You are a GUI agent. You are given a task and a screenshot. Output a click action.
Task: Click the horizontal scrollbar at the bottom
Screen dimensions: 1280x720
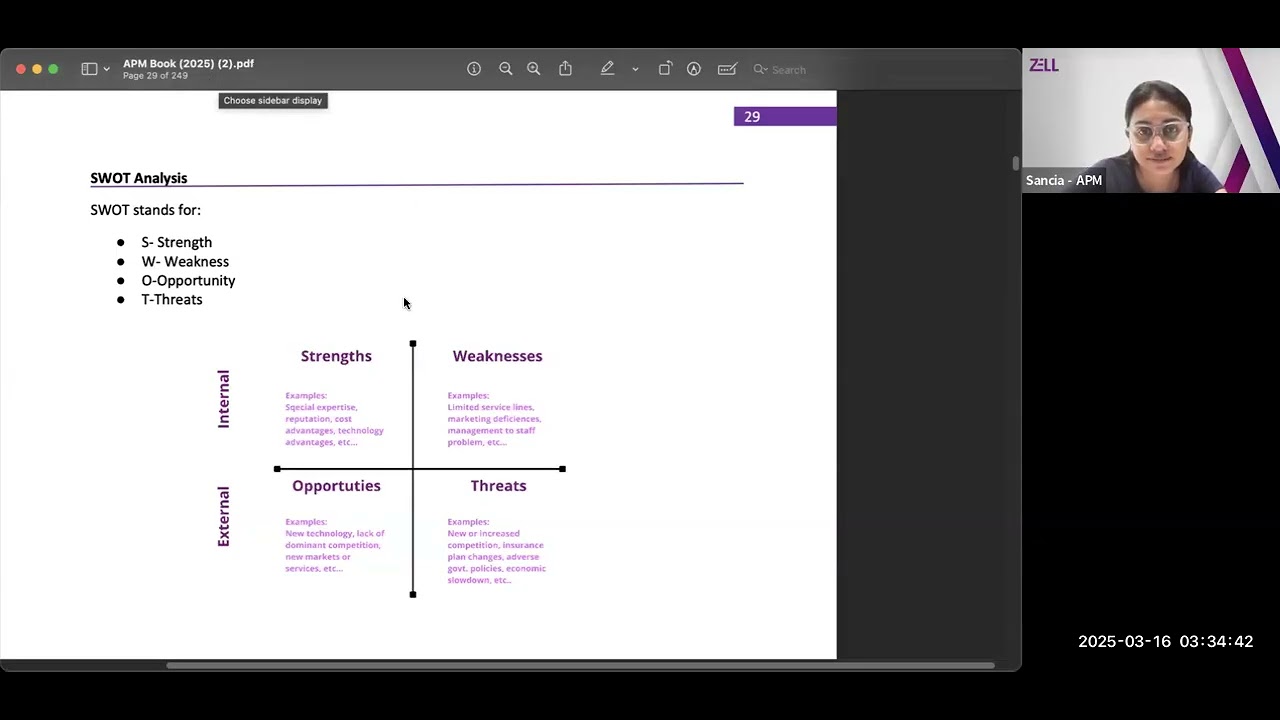[x=580, y=665]
